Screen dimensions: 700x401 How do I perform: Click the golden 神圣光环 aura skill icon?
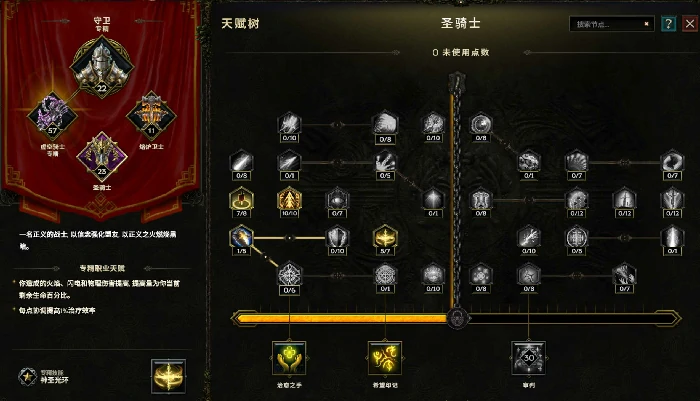pos(168,376)
